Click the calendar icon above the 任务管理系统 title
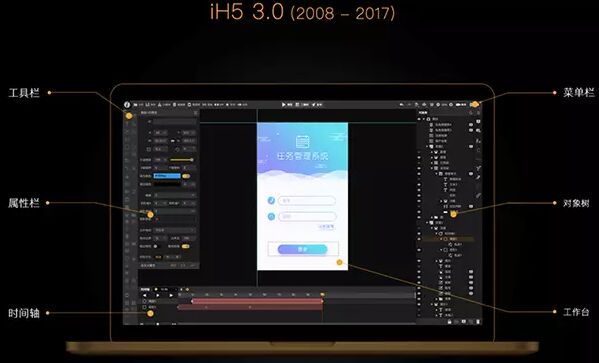The height and width of the screenshot is (363, 599). point(303,141)
